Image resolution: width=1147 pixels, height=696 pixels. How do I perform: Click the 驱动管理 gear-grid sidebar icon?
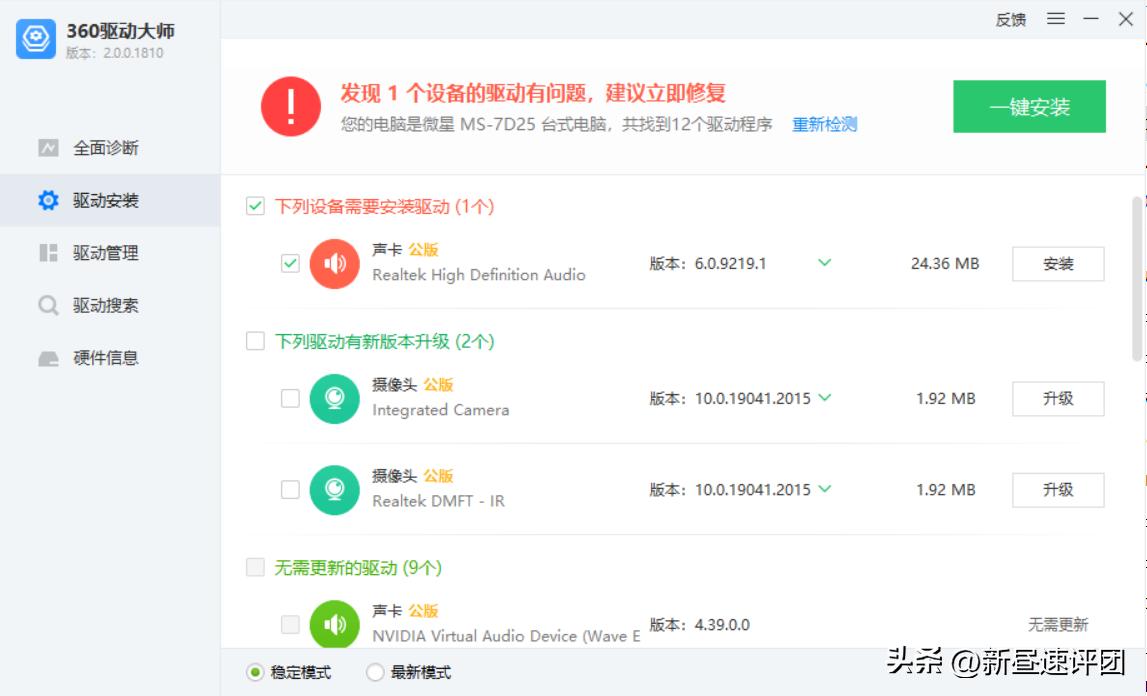pos(46,252)
